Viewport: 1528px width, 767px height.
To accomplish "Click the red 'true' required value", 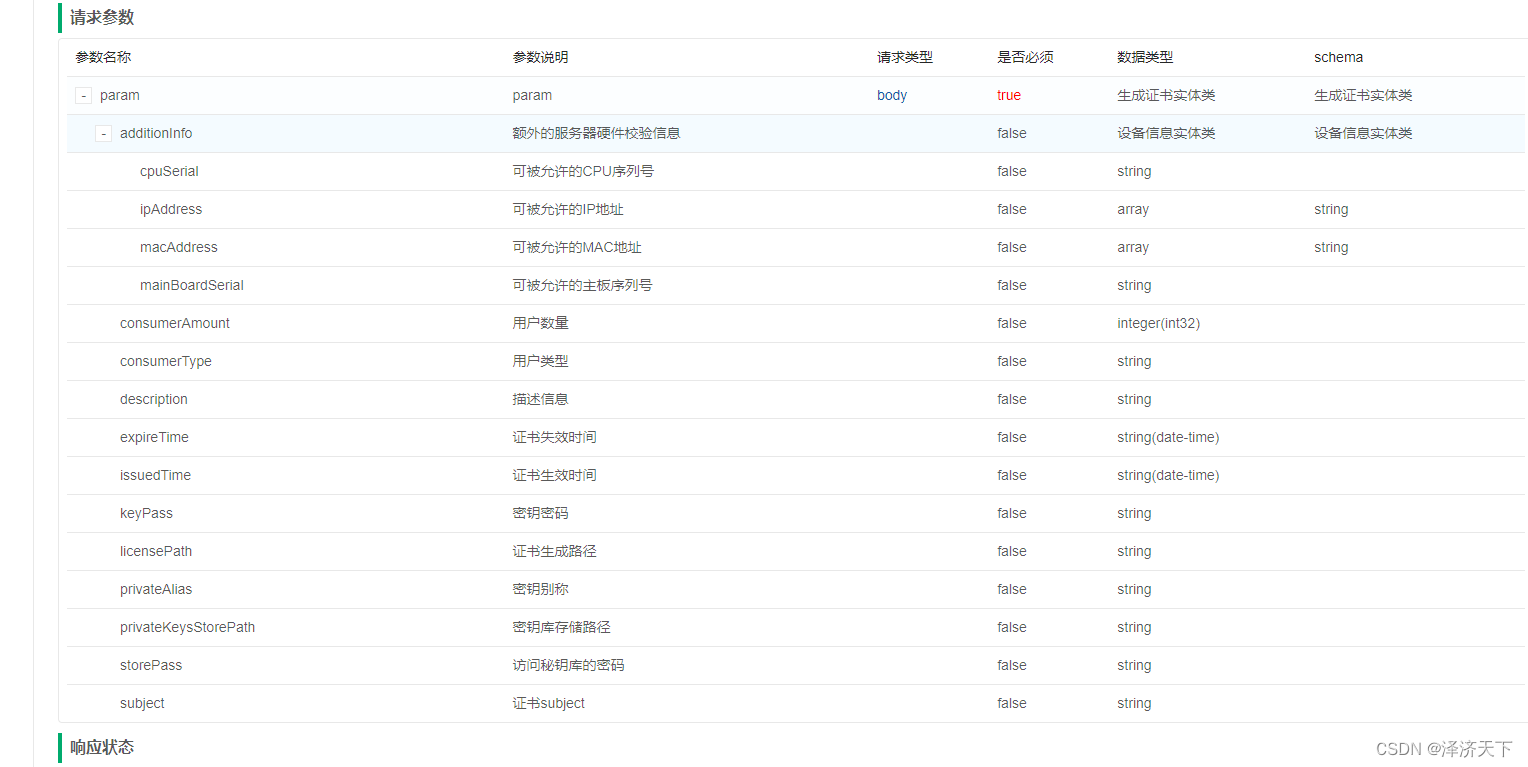I will tap(1009, 96).
